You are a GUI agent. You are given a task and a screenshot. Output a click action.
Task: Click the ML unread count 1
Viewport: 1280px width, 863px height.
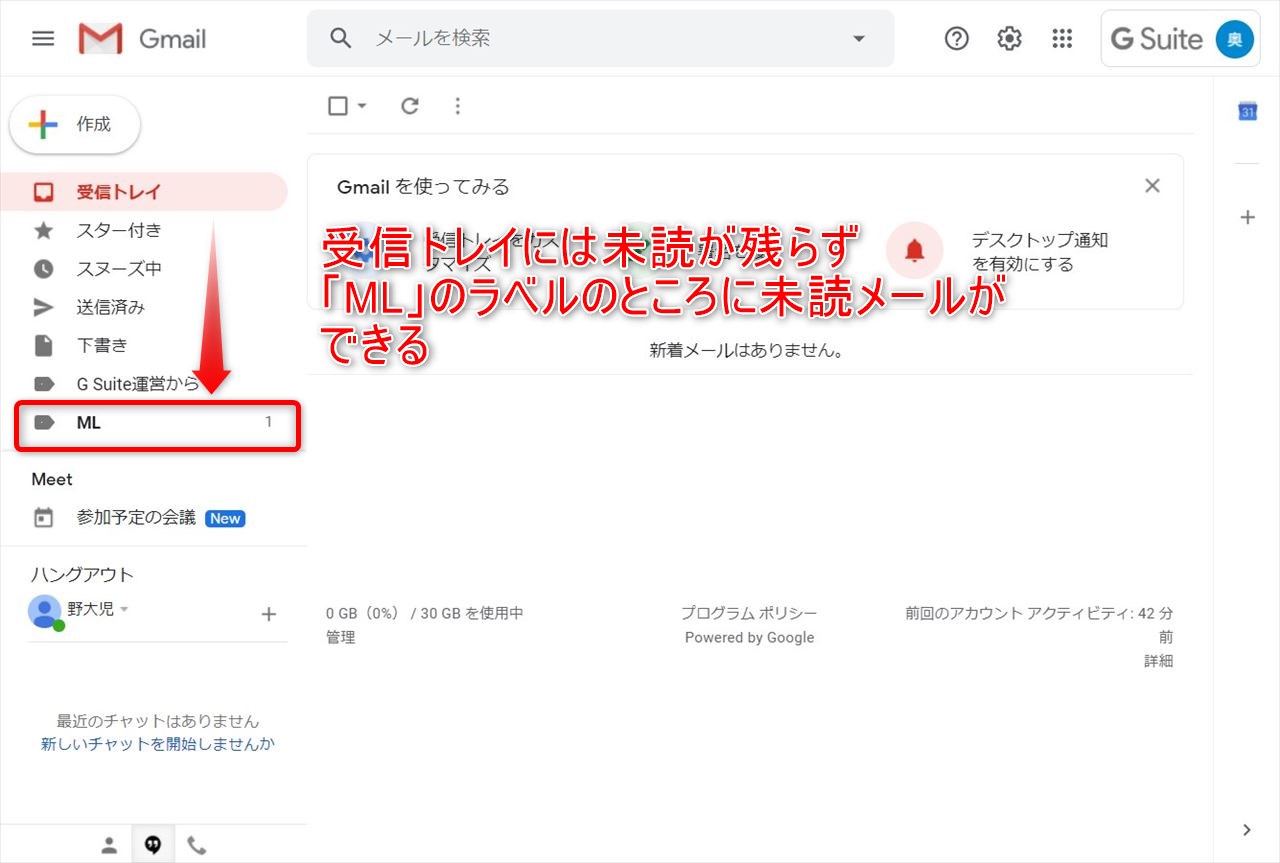tap(268, 422)
